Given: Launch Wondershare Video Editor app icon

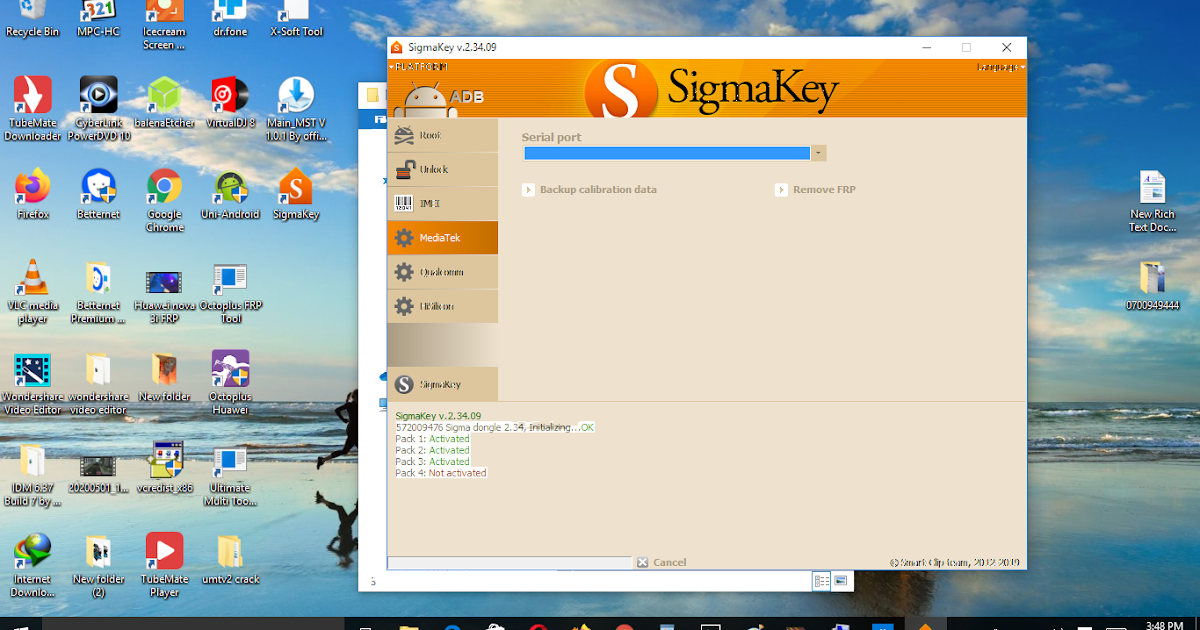Looking at the screenshot, I should 33,382.
